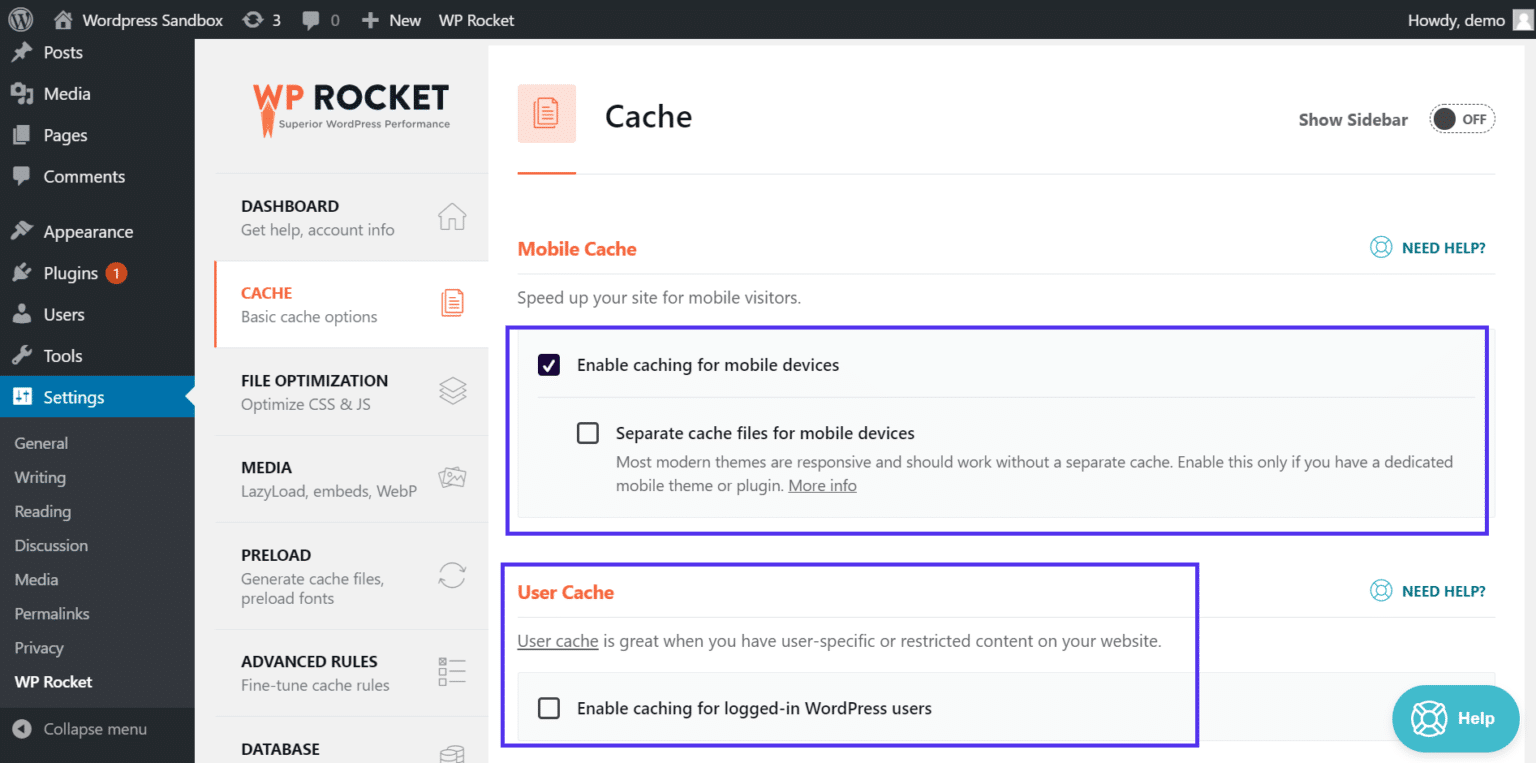Switch the Show Sidebar toggle on
The image size is (1536, 763).
1462,118
